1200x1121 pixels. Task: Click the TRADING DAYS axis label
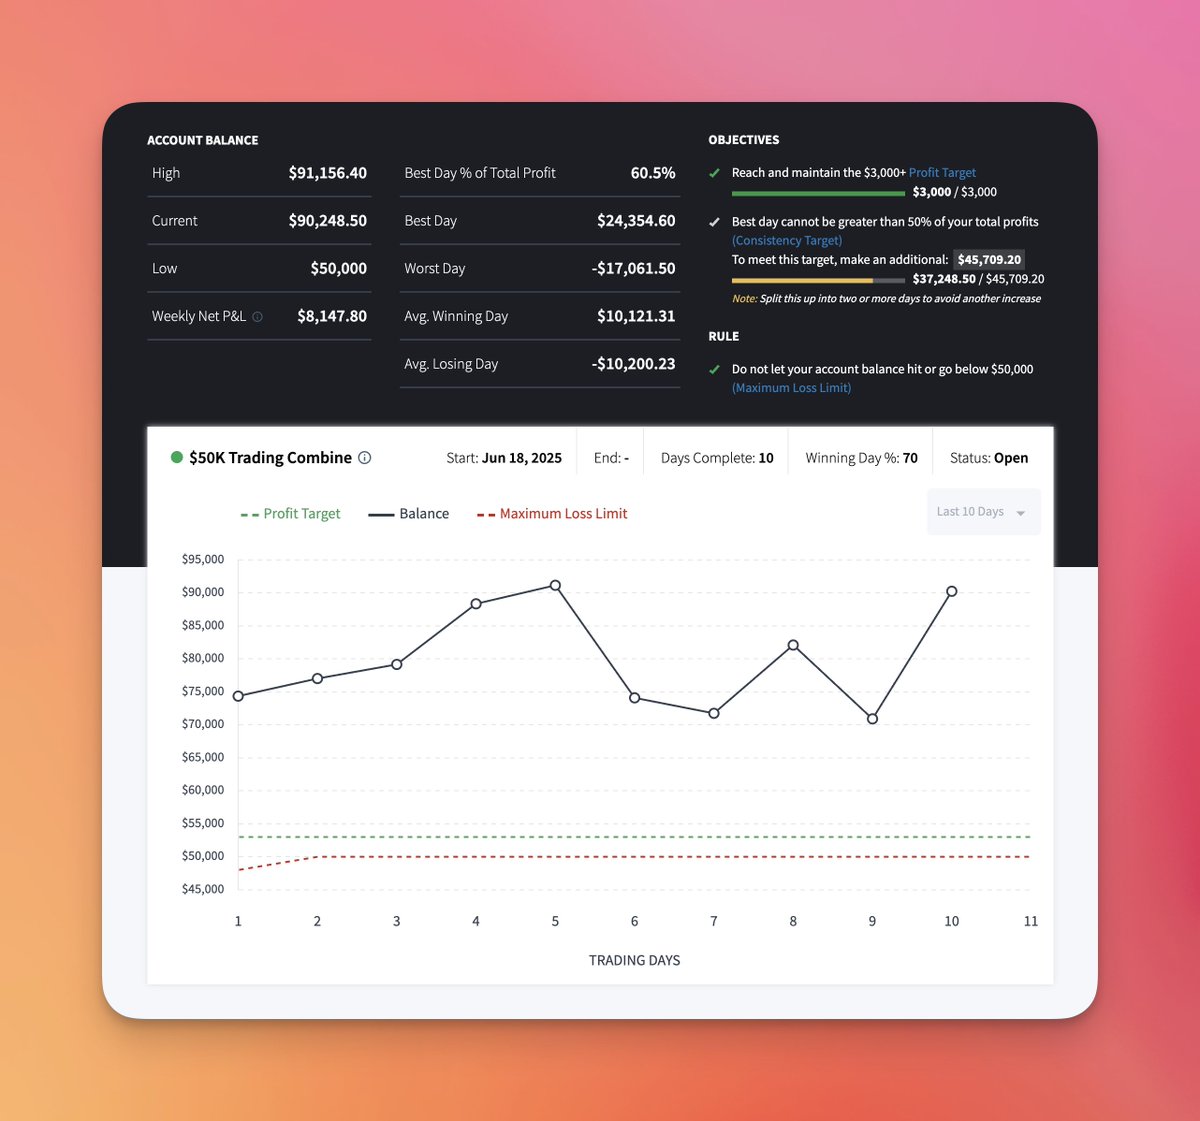634,960
